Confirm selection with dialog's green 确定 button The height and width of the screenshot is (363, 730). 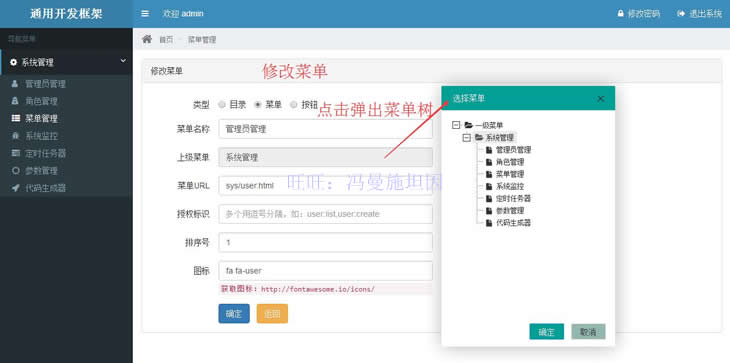[x=547, y=332]
